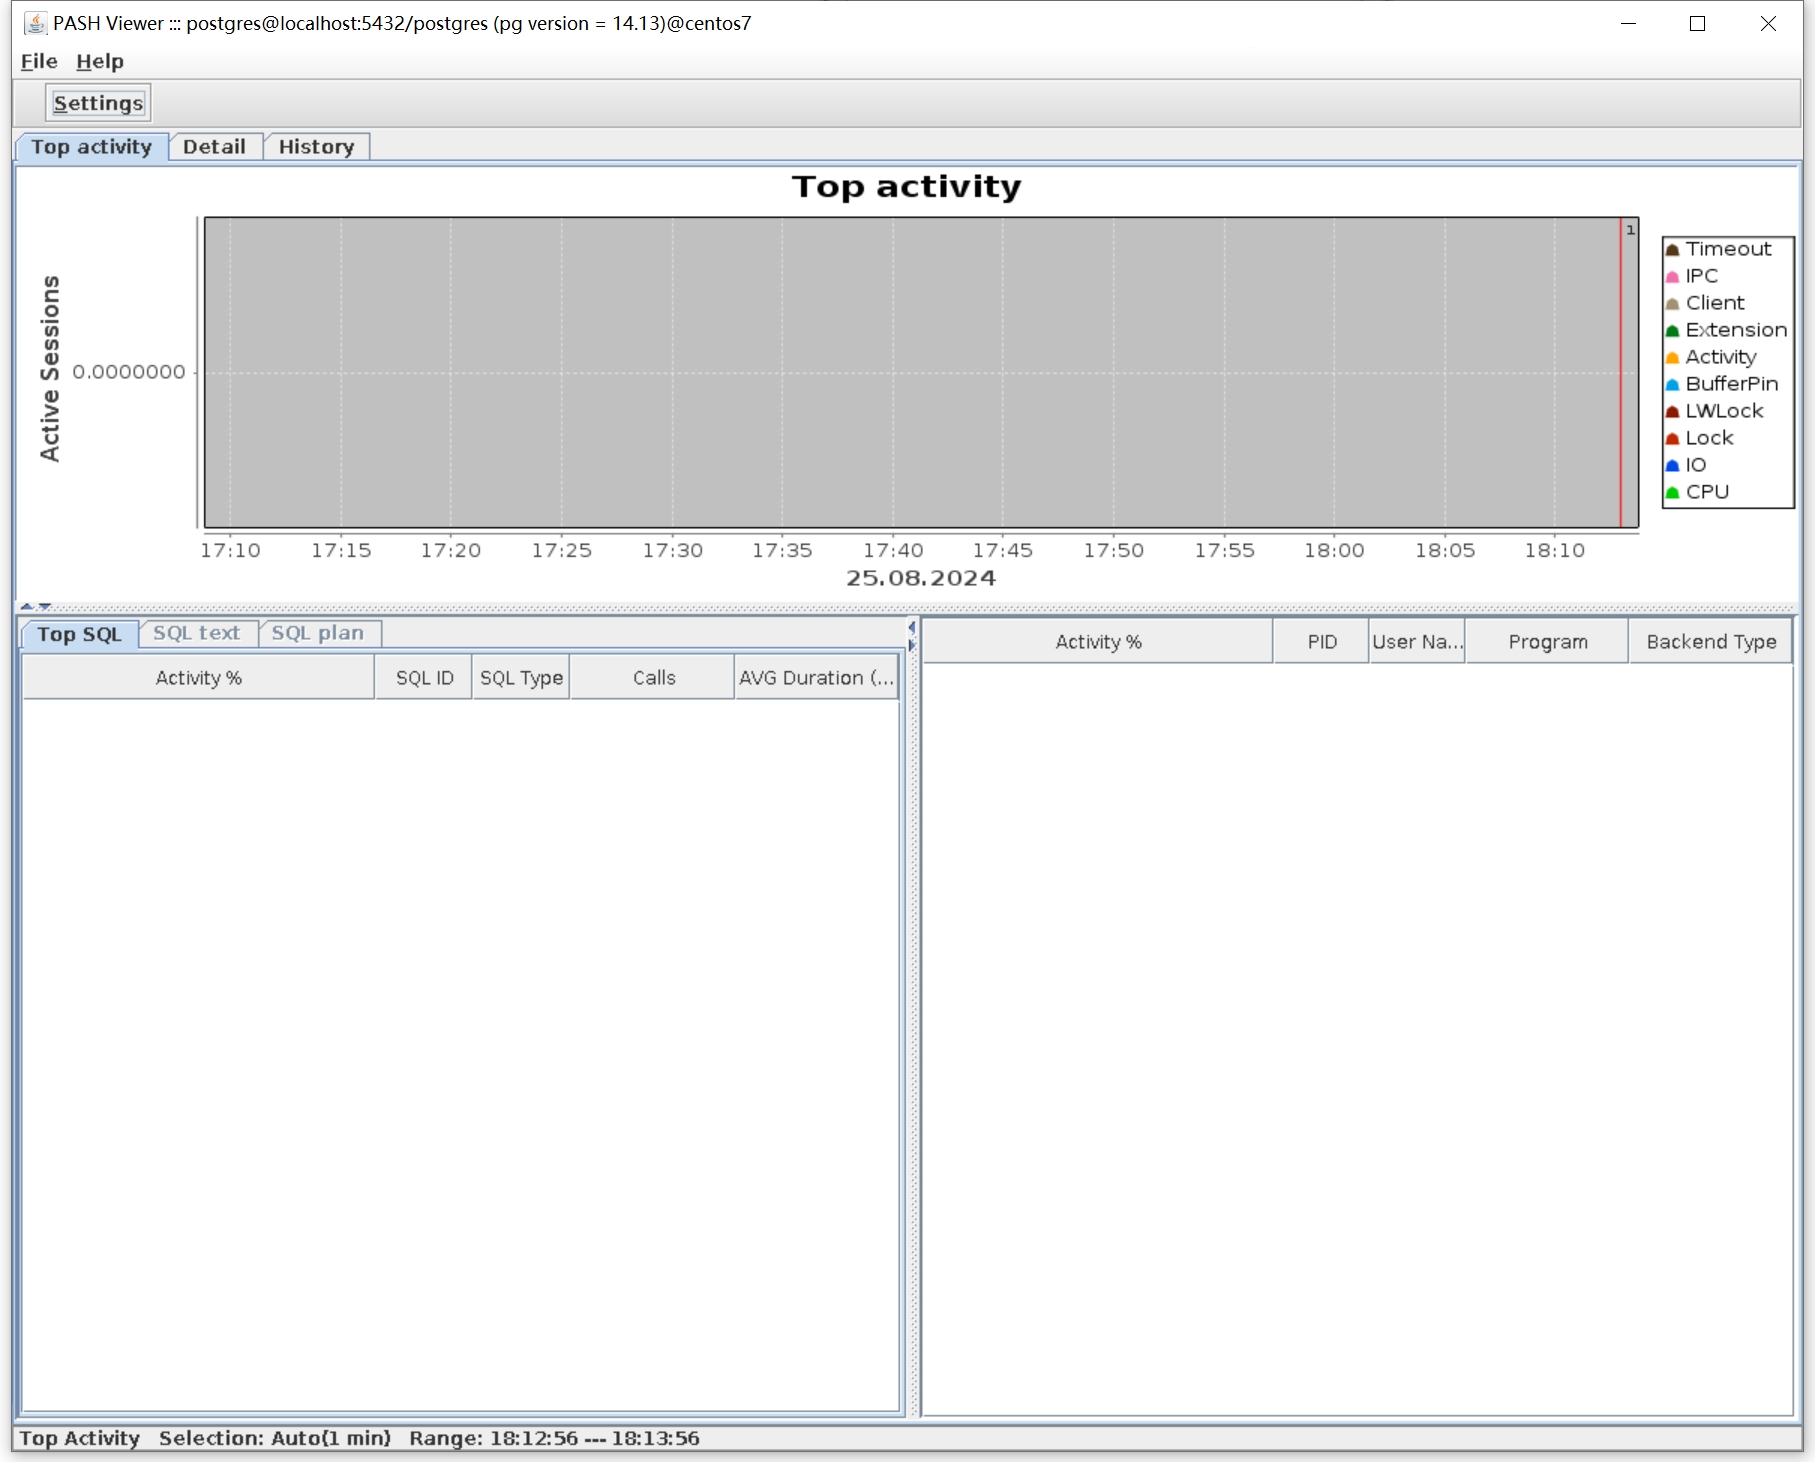Select the Top SQL tab
The image size is (1815, 1462).
[x=79, y=634]
